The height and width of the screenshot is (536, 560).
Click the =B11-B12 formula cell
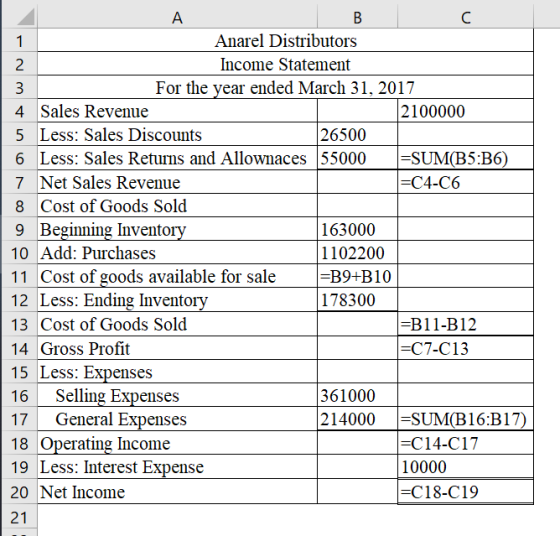pyautogui.click(x=465, y=324)
